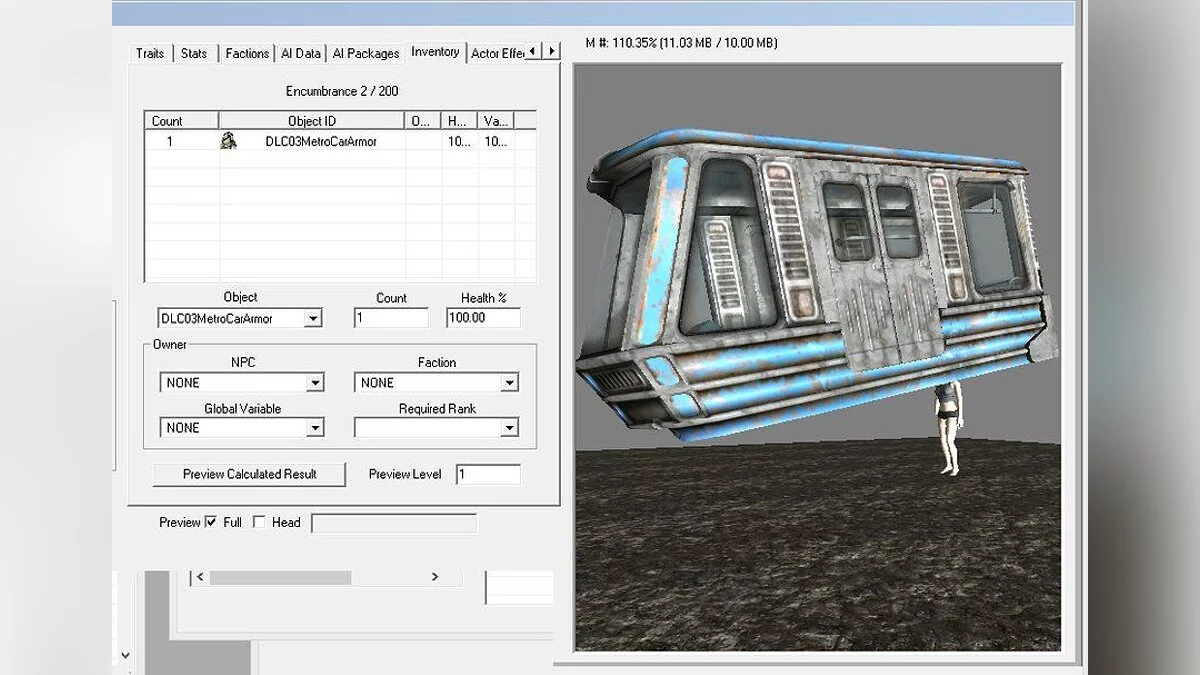Open the Faction owner dropdown
The image size is (1200, 675).
tap(509, 383)
